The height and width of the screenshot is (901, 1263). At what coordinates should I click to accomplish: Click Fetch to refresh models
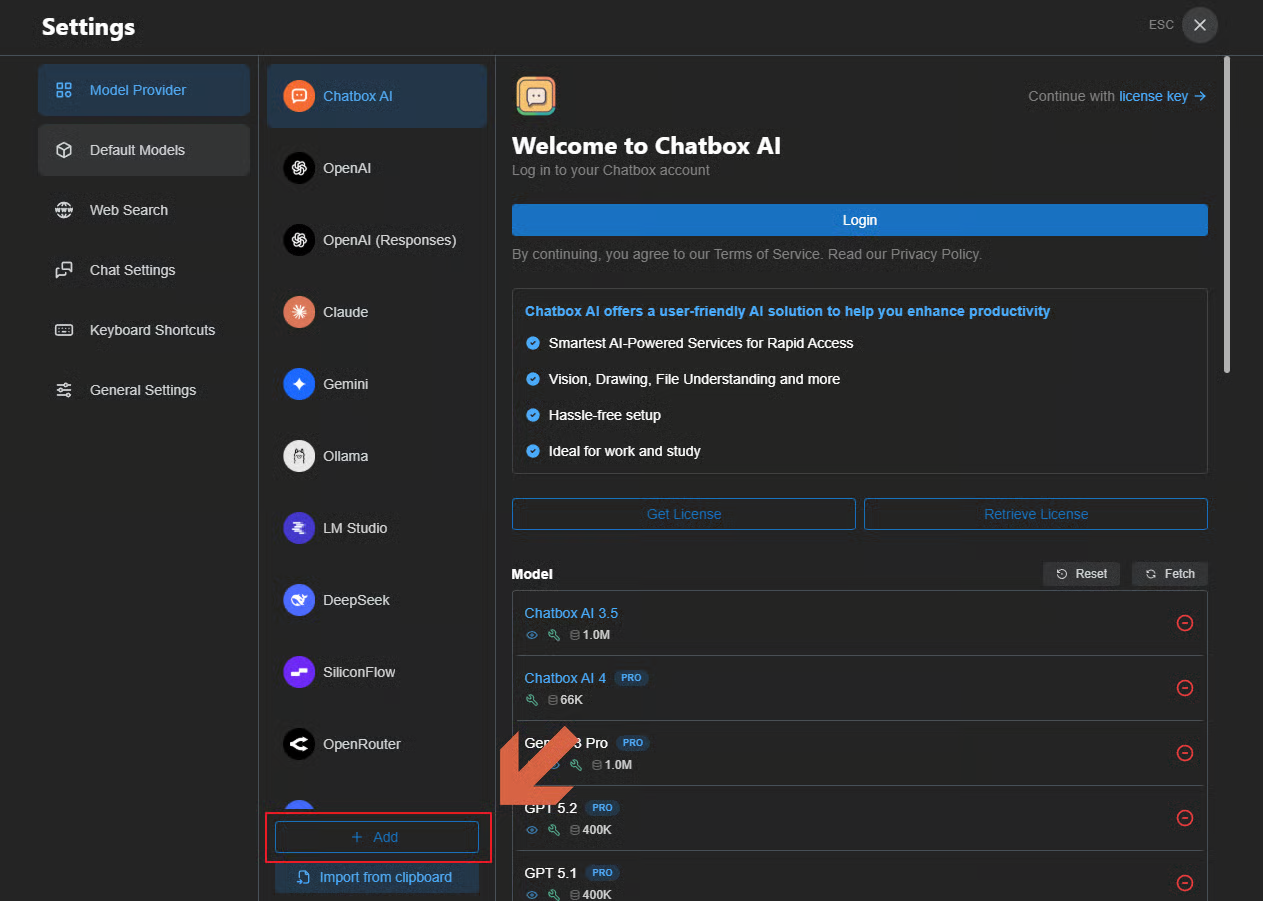click(x=1170, y=574)
